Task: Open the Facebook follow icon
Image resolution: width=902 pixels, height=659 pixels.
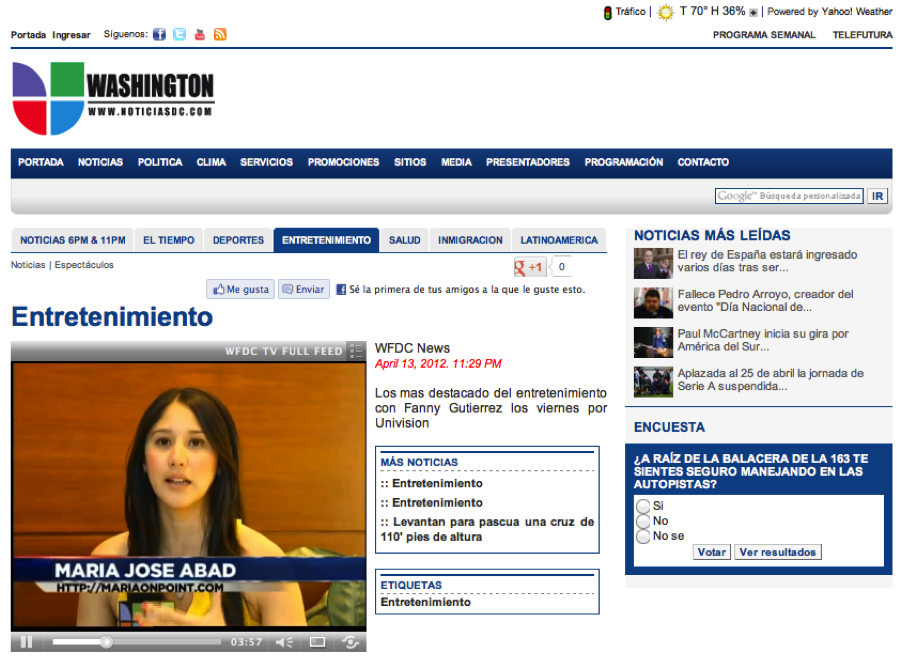Action: pyautogui.click(x=159, y=35)
